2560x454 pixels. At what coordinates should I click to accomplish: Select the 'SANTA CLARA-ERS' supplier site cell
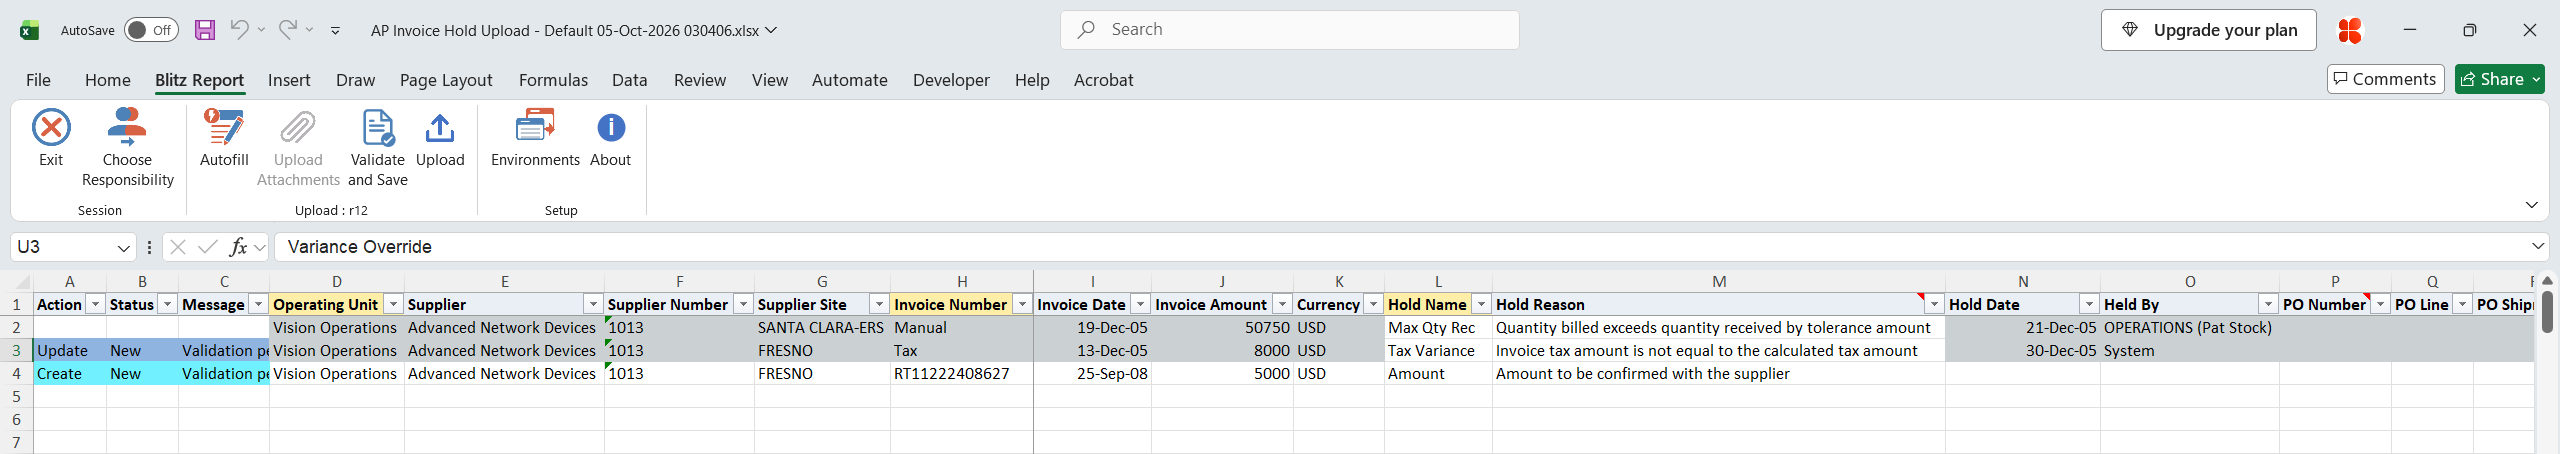click(x=822, y=327)
